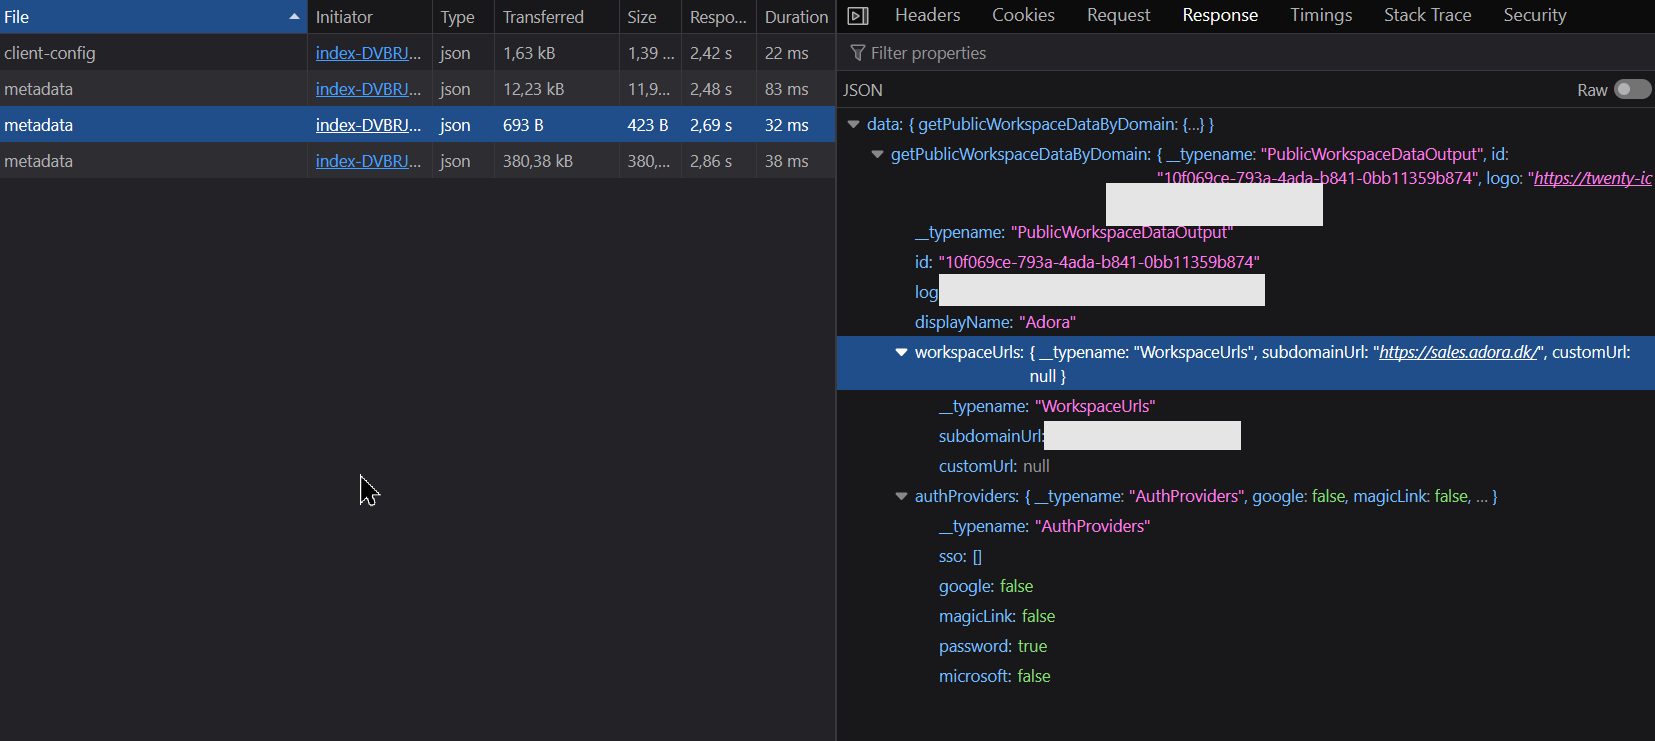Viewport: 1655px width, 741px height.
Task: Select the Response tab
Action: pos(1220,15)
